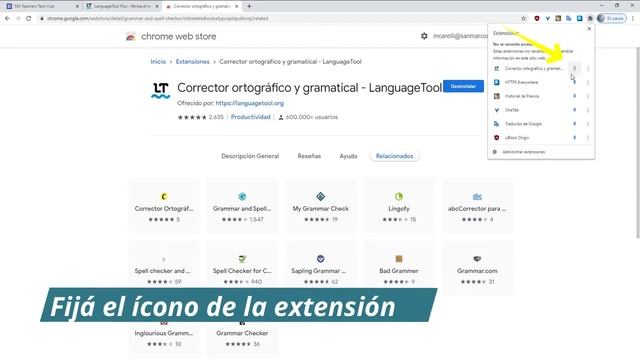Click Administrar extensiones
The width and height of the screenshot is (640, 360).
pyautogui.click(x=523, y=152)
